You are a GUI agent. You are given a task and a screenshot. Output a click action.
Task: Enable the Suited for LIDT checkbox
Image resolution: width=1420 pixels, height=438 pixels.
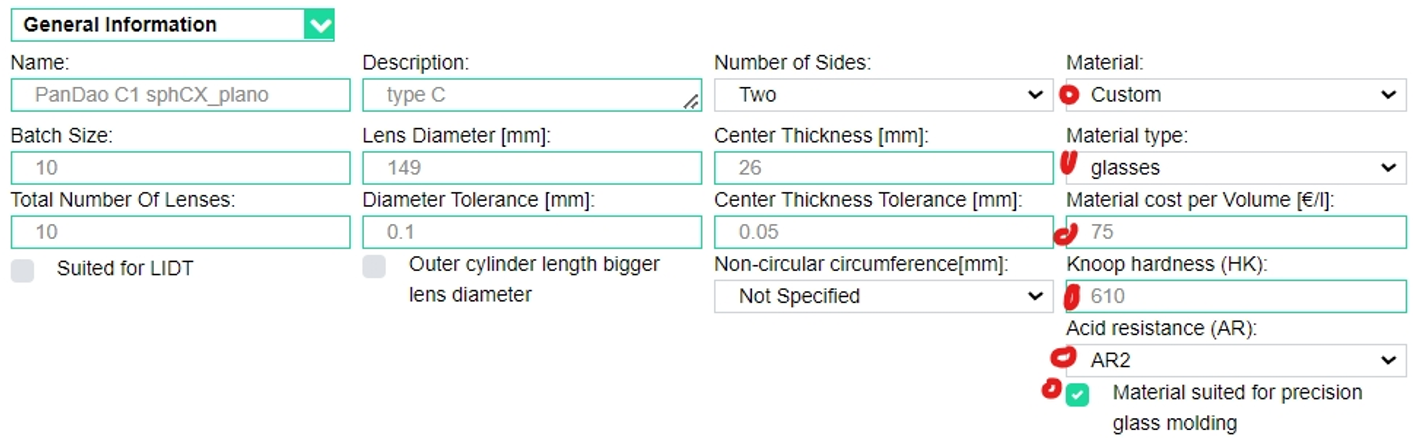coord(22,270)
